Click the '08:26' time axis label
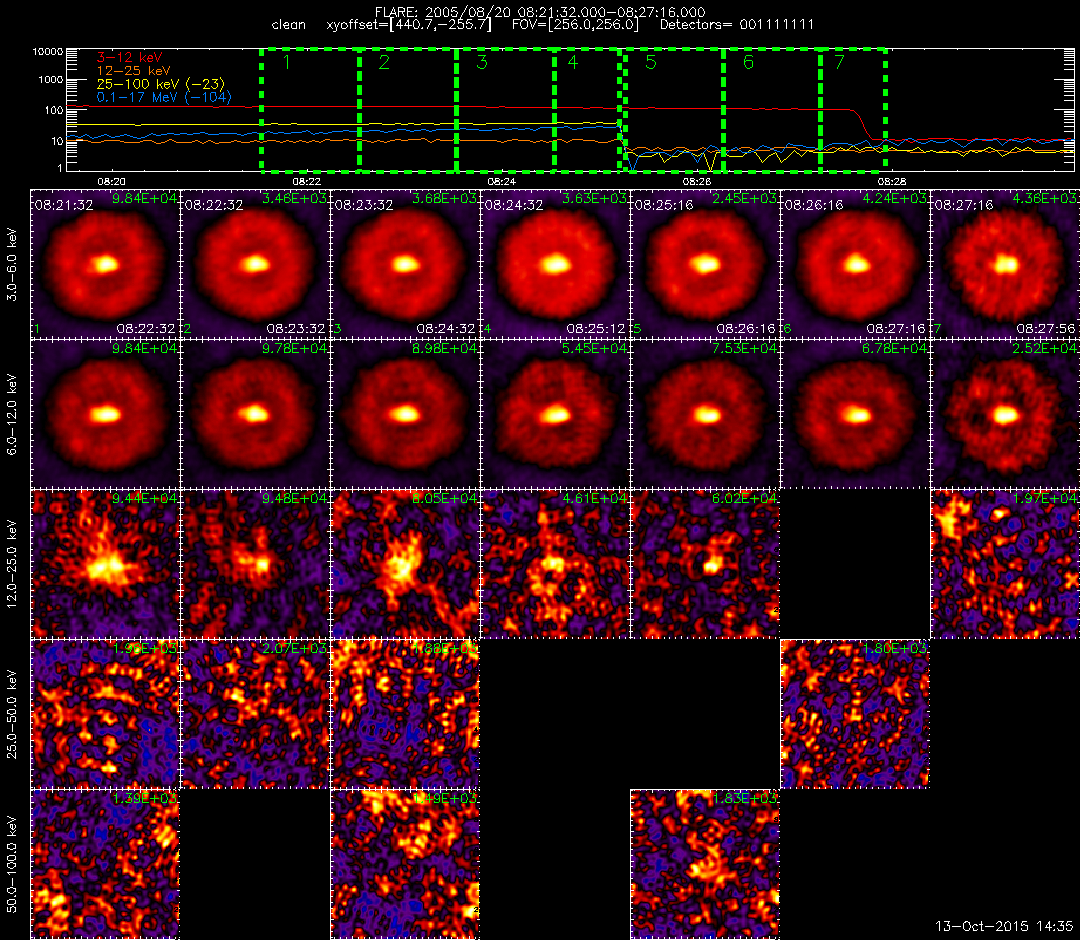Image resolution: width=1080 pixels, height=940 pixels. [x=696, y=182]
